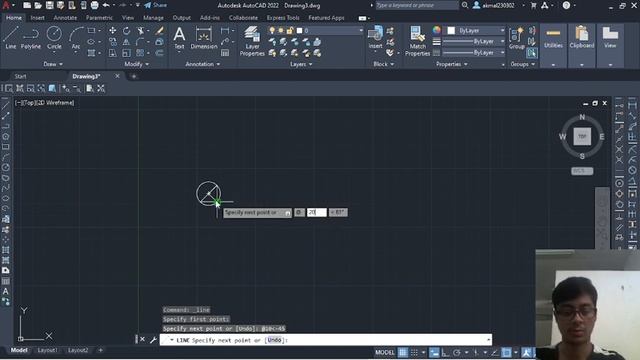Select the Polyline tool
Screen dimensions: 640x360
(31, 38)
